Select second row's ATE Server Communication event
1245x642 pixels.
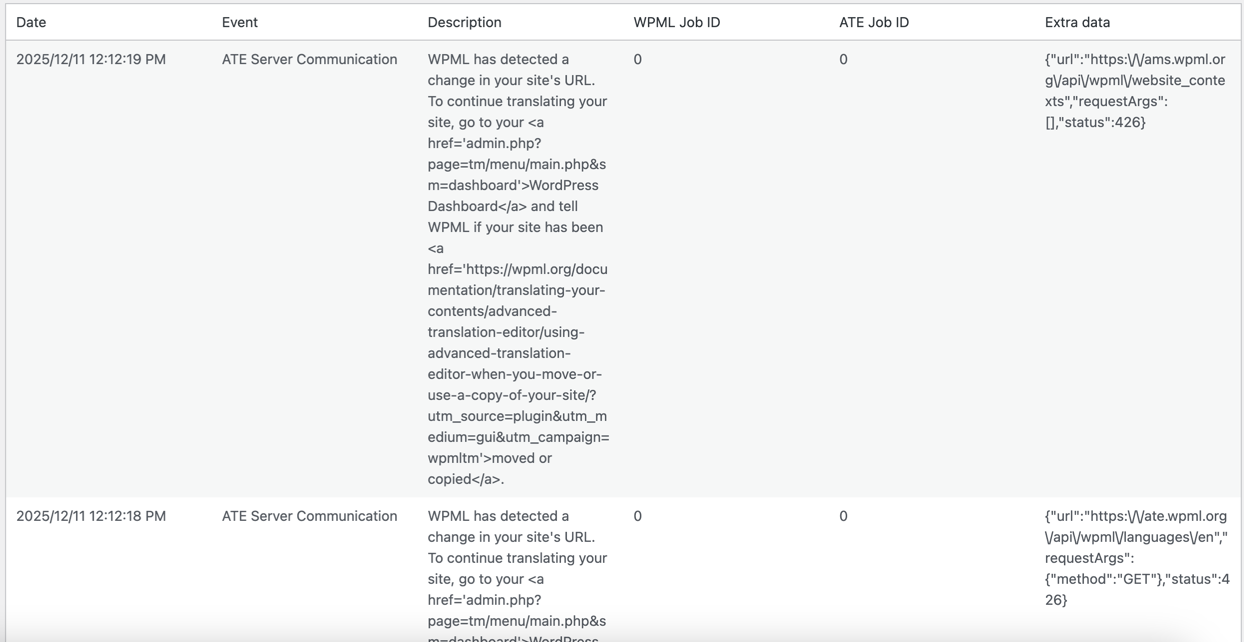(x=309, y=516)
